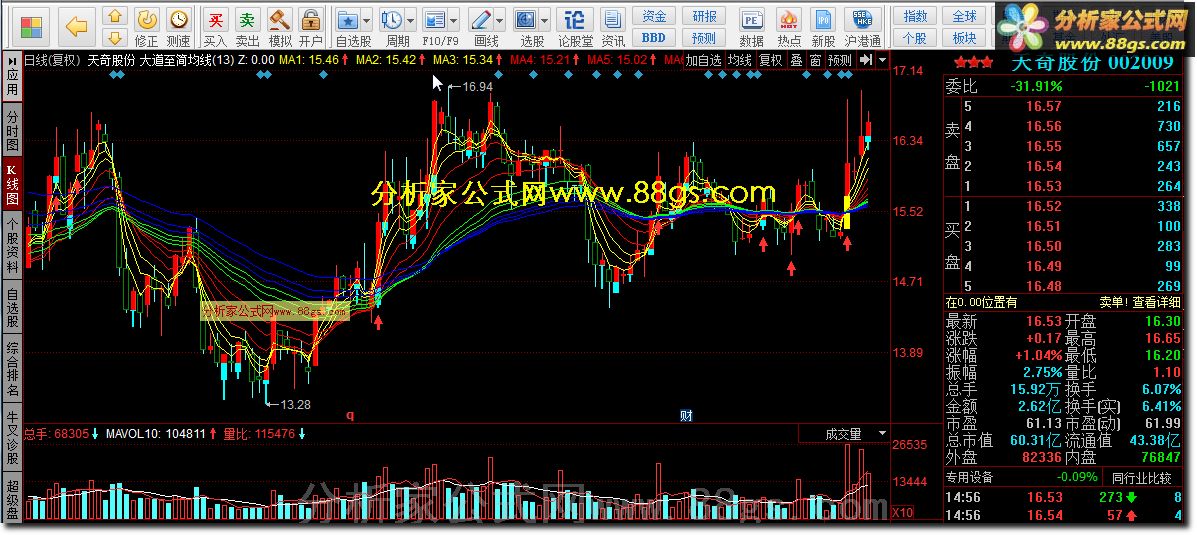Open the 个股资料 sidebar tab
The height and width of the screenshot is (535, 1197).
[12, 246]
